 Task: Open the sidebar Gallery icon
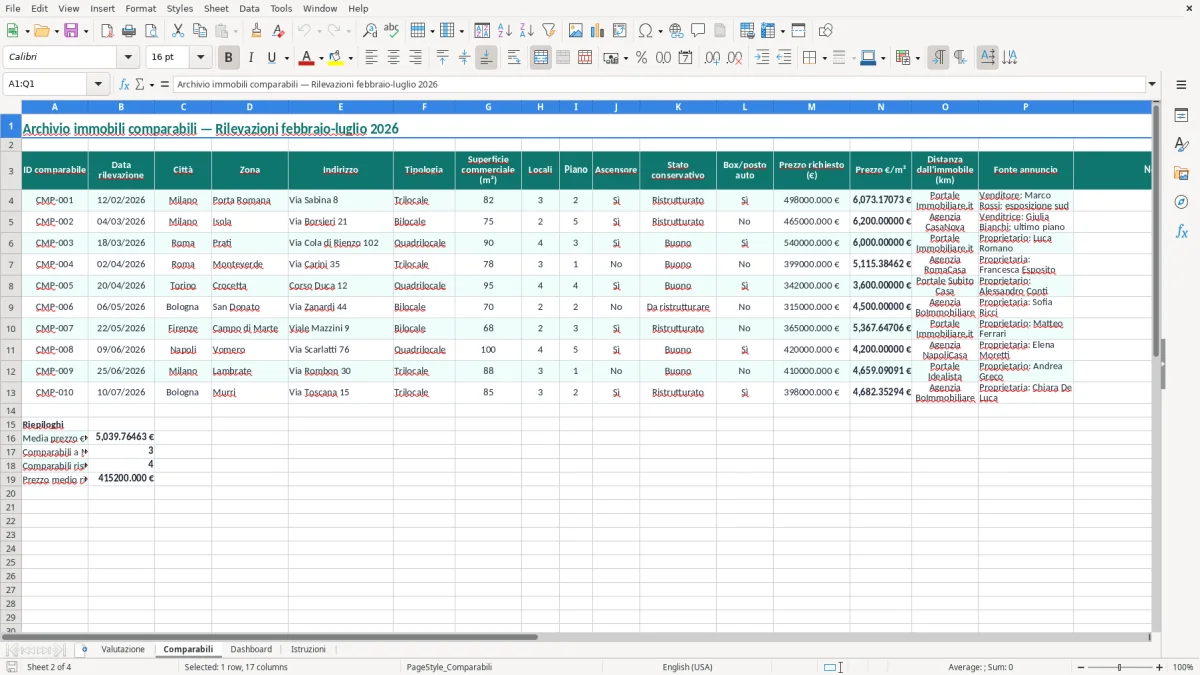click(1181, 174)
